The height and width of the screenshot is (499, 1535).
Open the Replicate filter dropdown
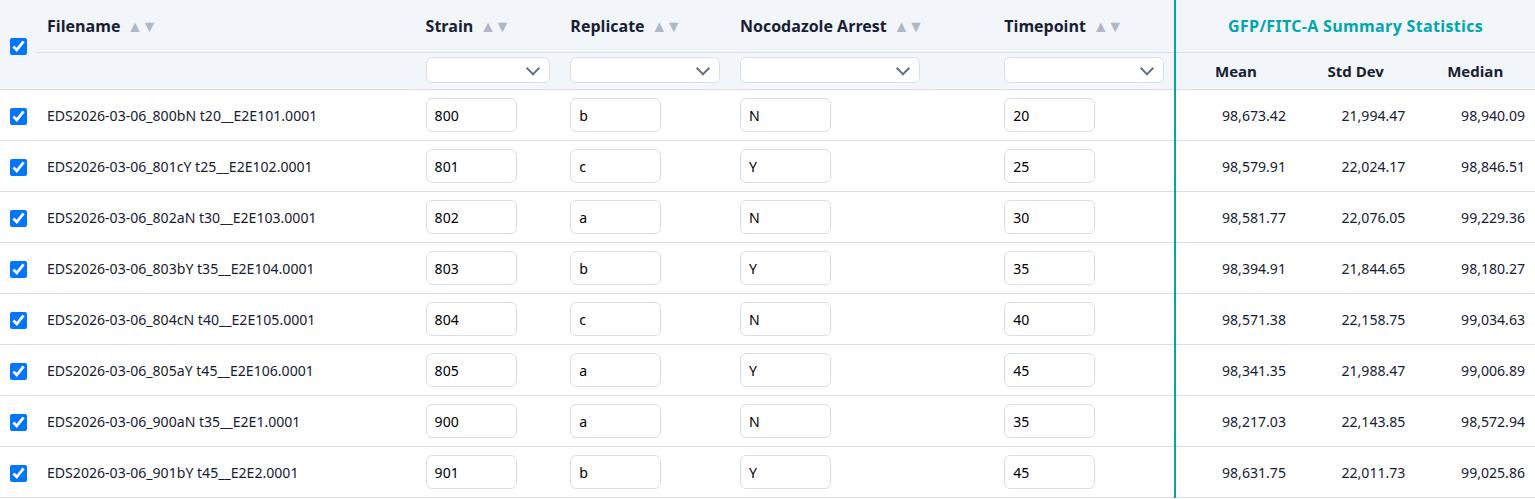tap(645, 70)
